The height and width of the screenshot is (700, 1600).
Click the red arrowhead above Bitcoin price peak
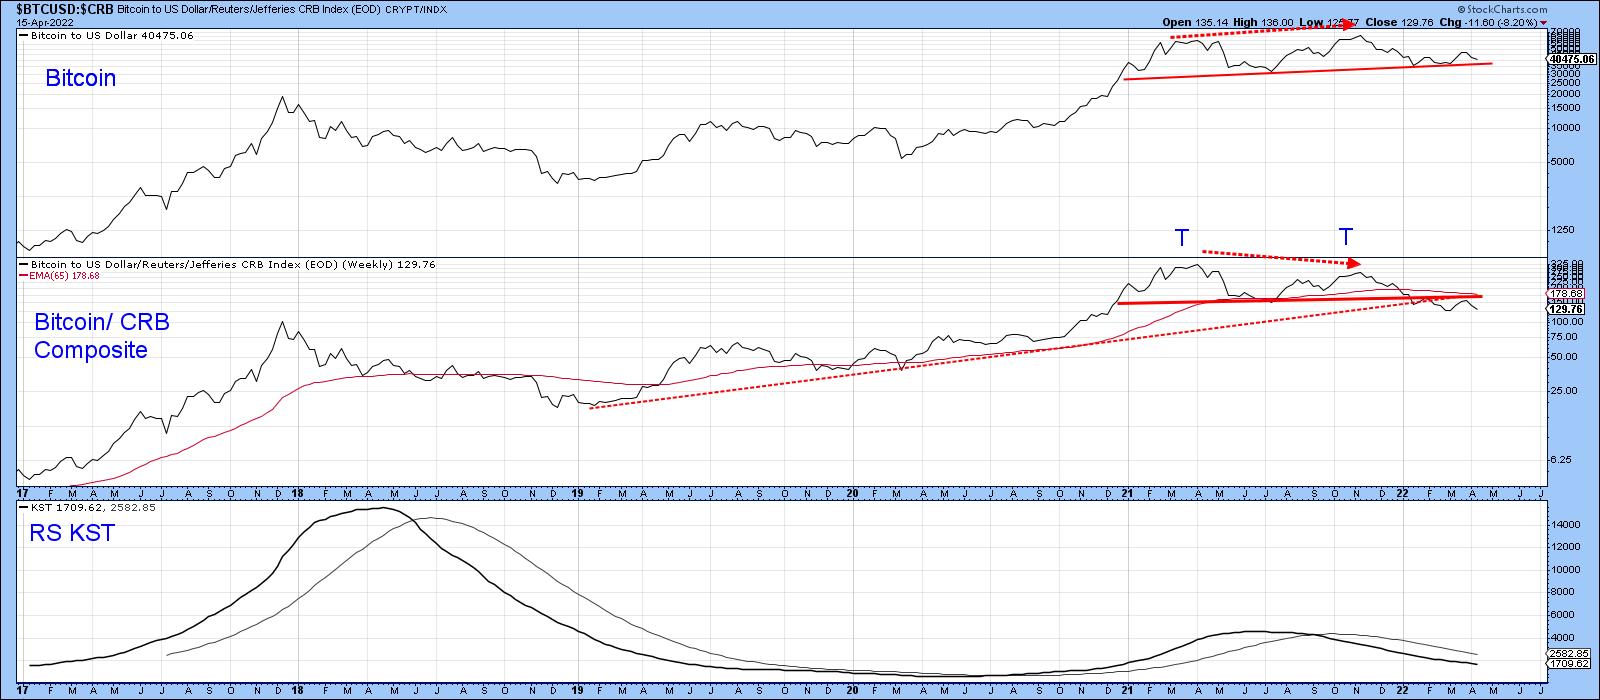(x=1347, y=25)
